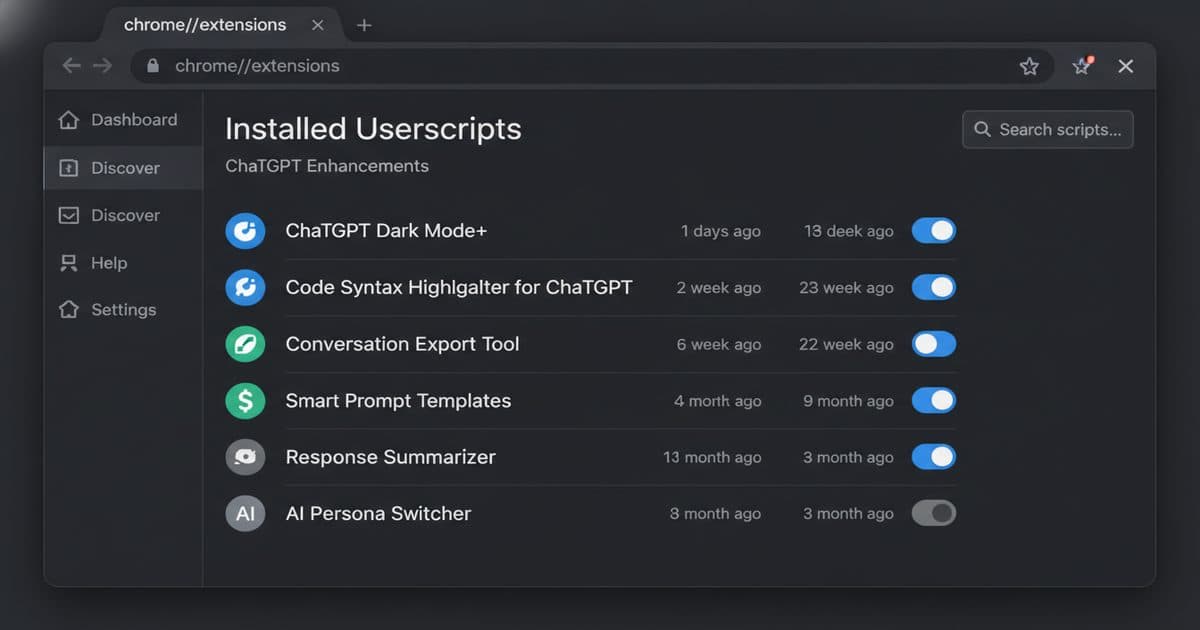The width and height of the screenshot is (1200, 630).
Task: Open AI Persona Switcher script name
Action: tap(378, 514)
